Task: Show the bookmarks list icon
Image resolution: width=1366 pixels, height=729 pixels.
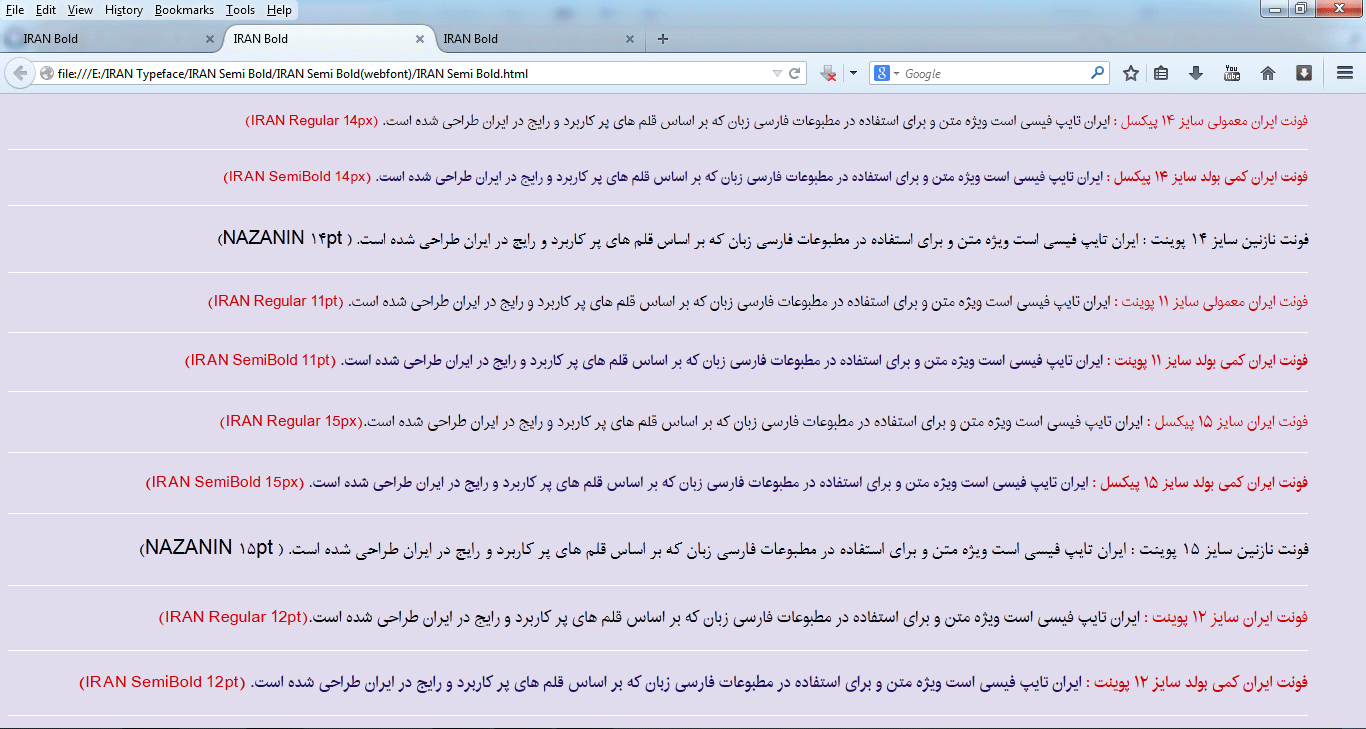Action: (1161, 73)
